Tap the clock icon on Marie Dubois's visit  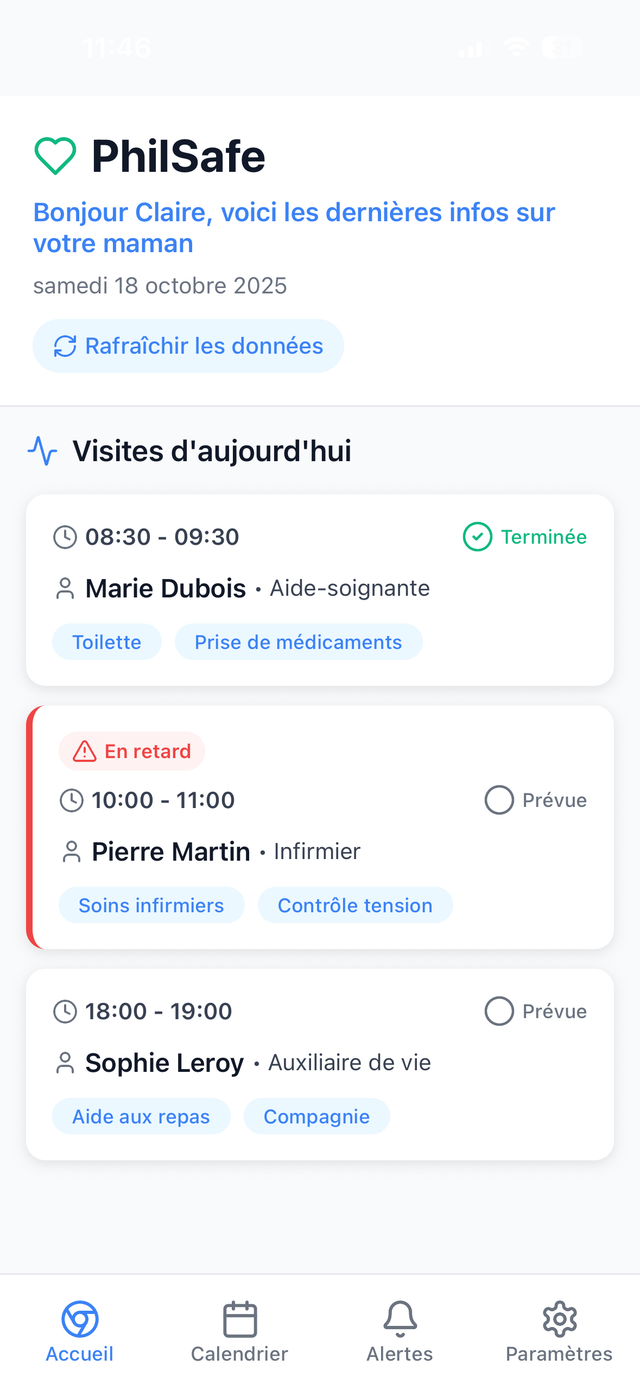[x=64, y=537]
